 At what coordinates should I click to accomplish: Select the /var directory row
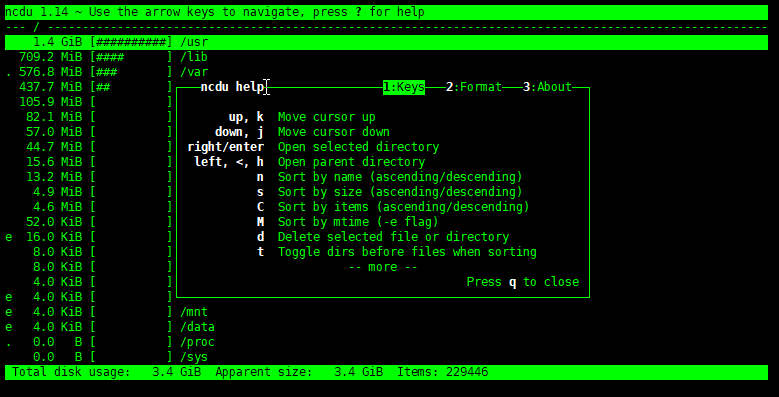click(386, 72)
